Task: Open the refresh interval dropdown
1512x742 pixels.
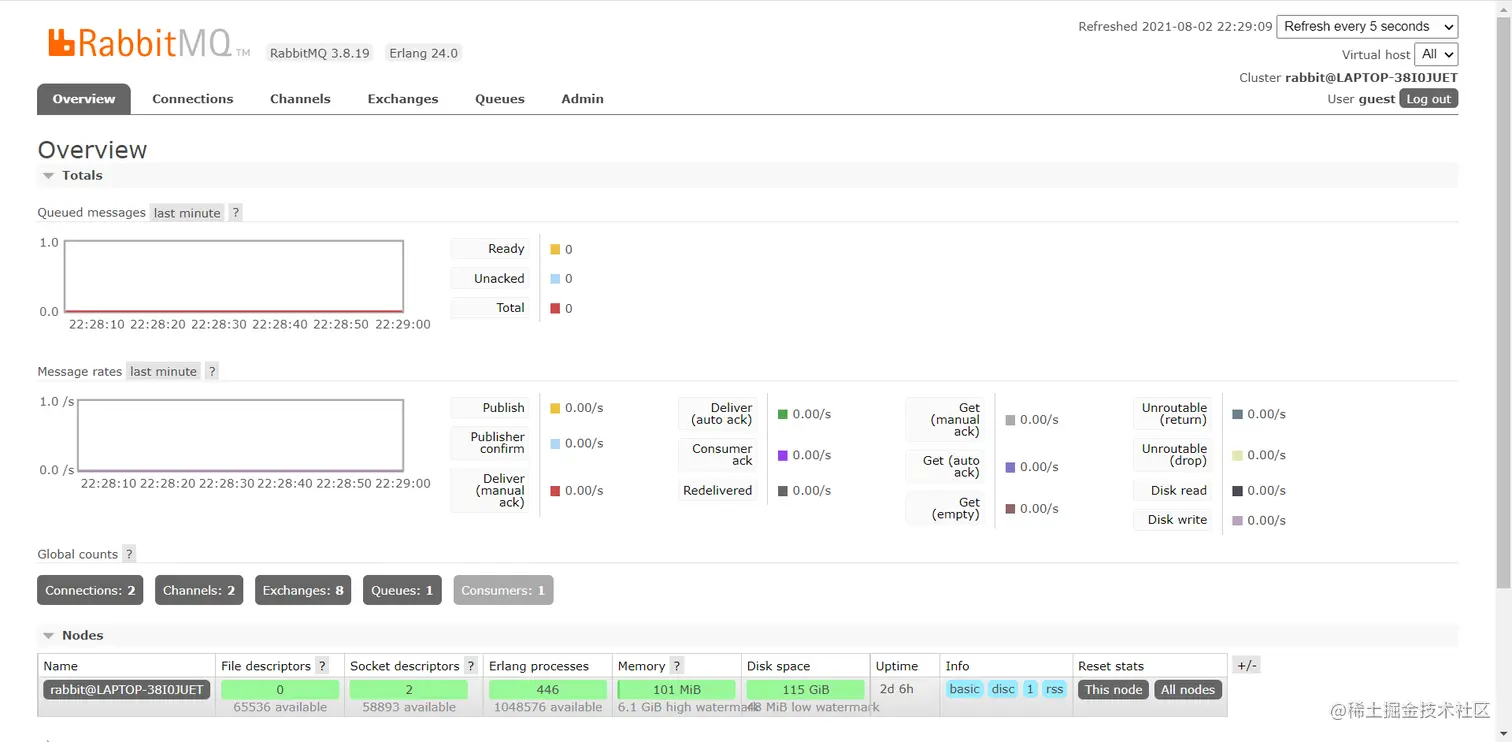Action: pyautogui.click(x=1367, y=27)
